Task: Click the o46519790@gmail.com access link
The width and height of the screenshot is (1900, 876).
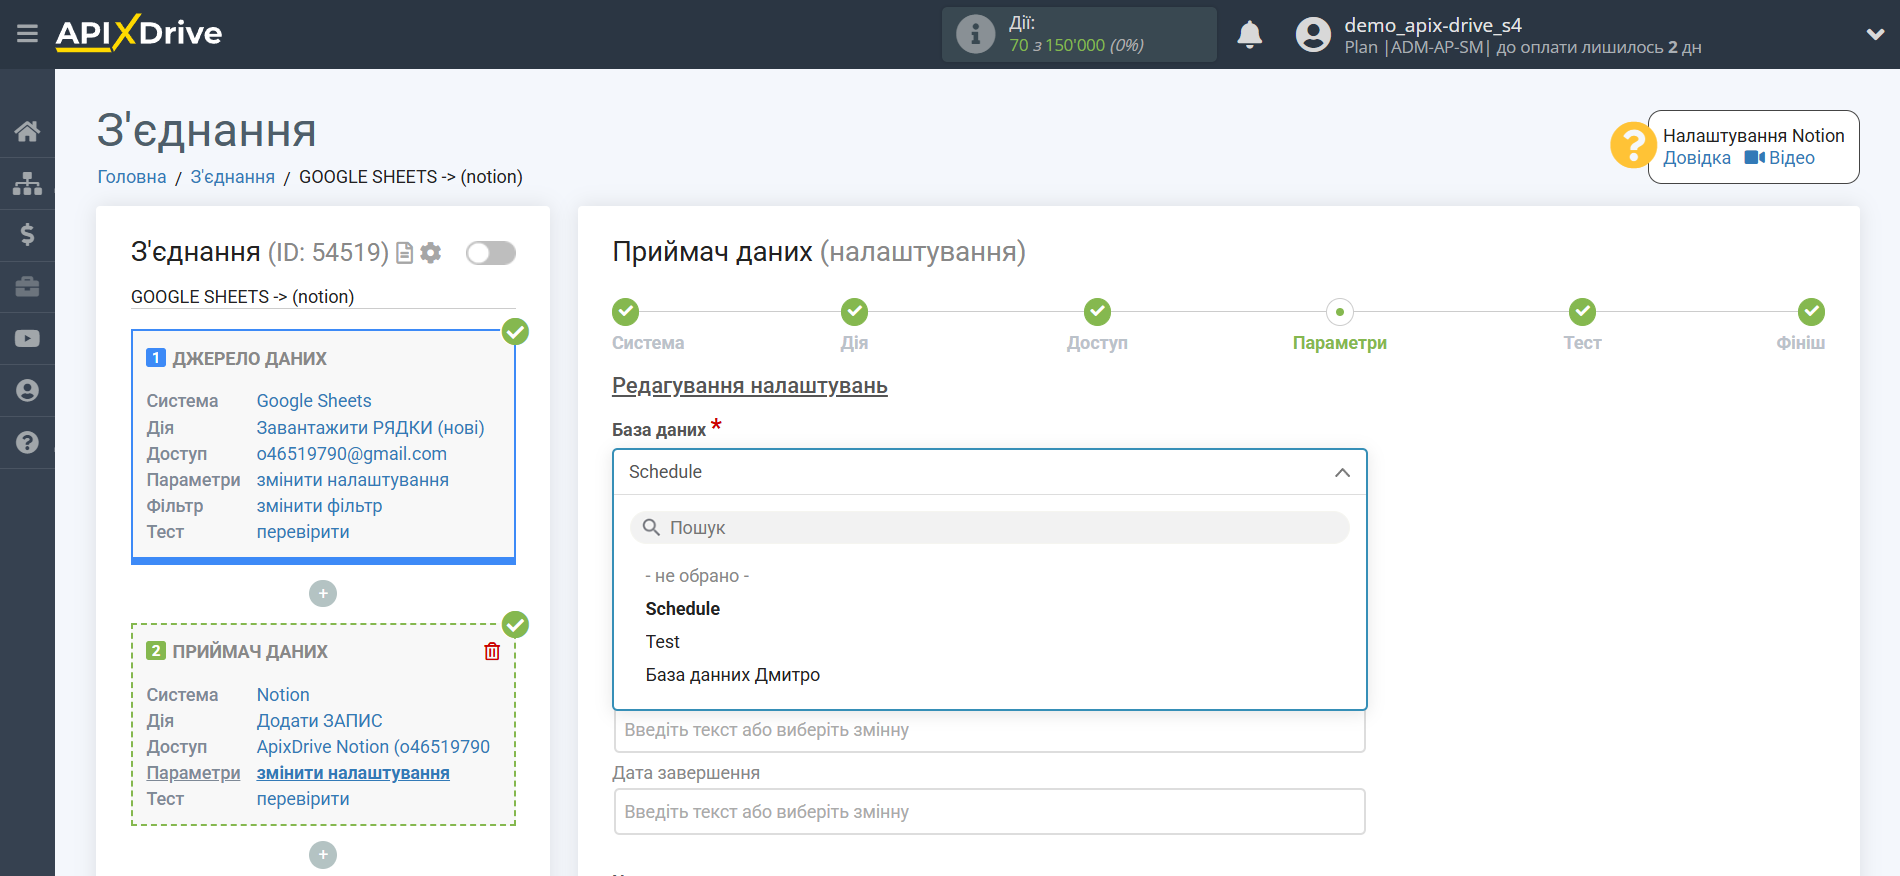Action: [x=352, y=454]
